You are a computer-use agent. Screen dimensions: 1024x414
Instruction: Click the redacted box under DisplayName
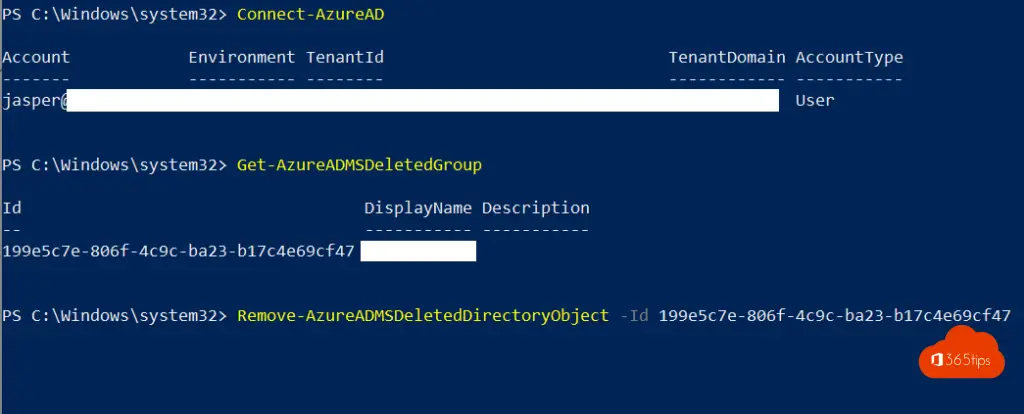pyautogui.click(x=418, y=251)
